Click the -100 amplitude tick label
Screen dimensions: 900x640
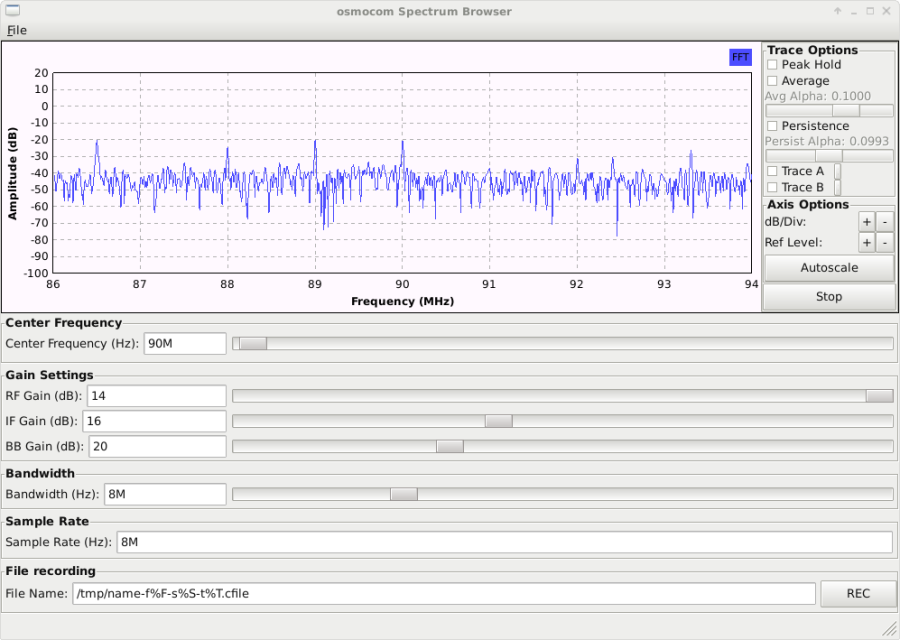pos(36,273)
